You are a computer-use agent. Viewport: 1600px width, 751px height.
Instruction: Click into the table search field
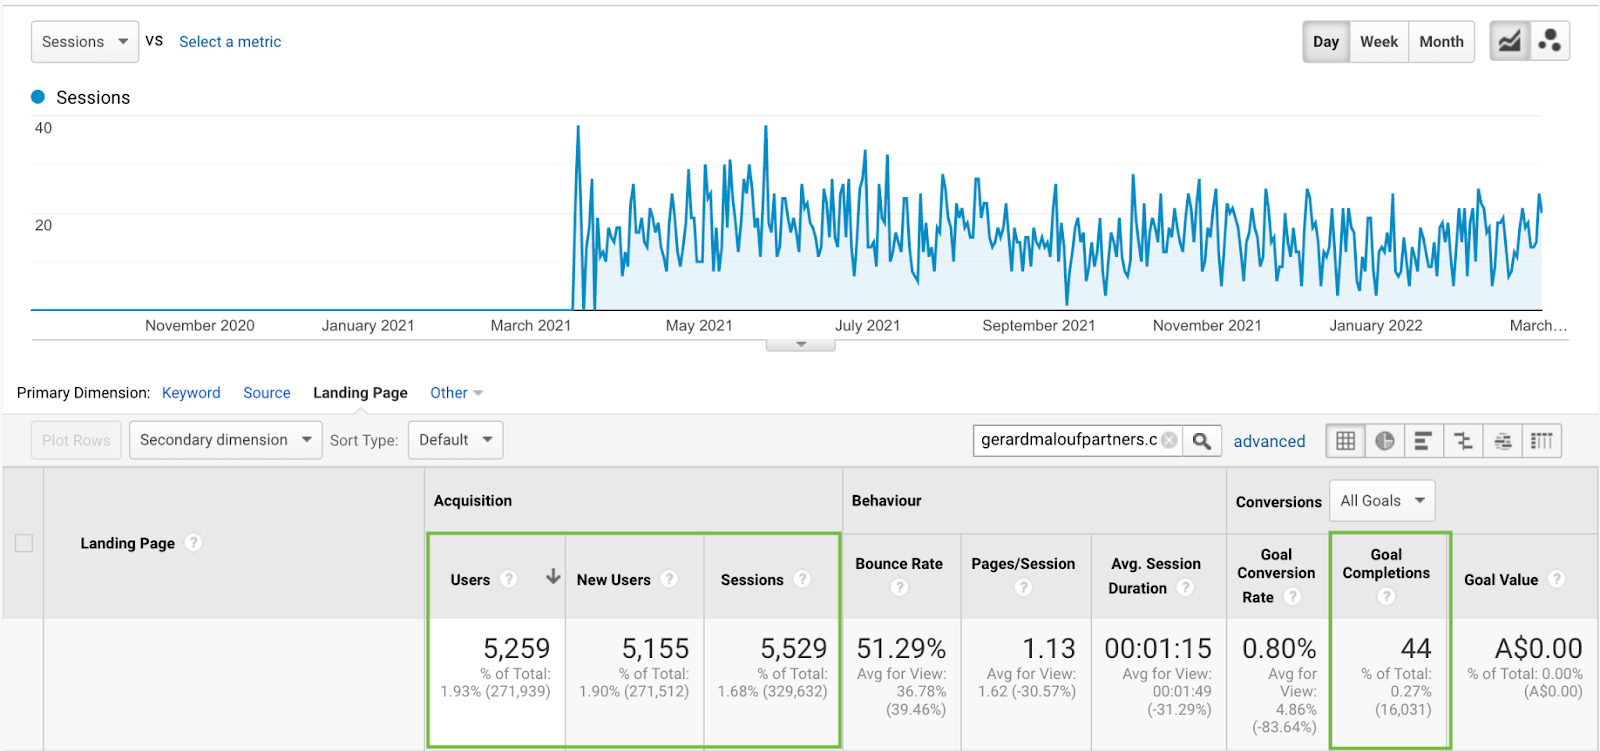coord(1067,440)
